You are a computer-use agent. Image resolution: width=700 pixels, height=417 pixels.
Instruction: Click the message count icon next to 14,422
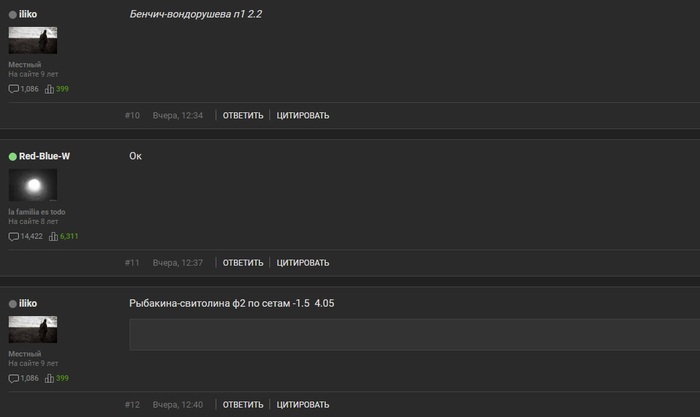pyautogui.click(x=13, y=236)
